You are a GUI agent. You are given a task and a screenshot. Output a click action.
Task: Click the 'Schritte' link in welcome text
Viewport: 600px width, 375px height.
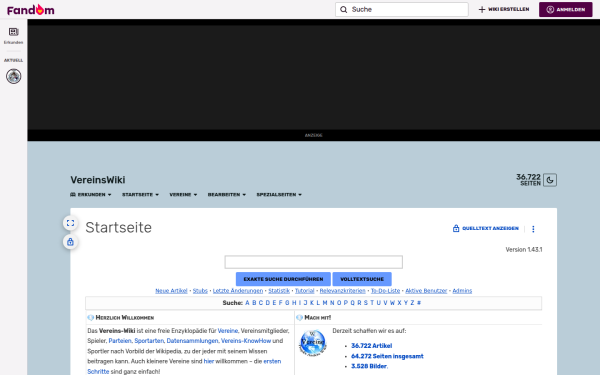click(x=98, y=372)
